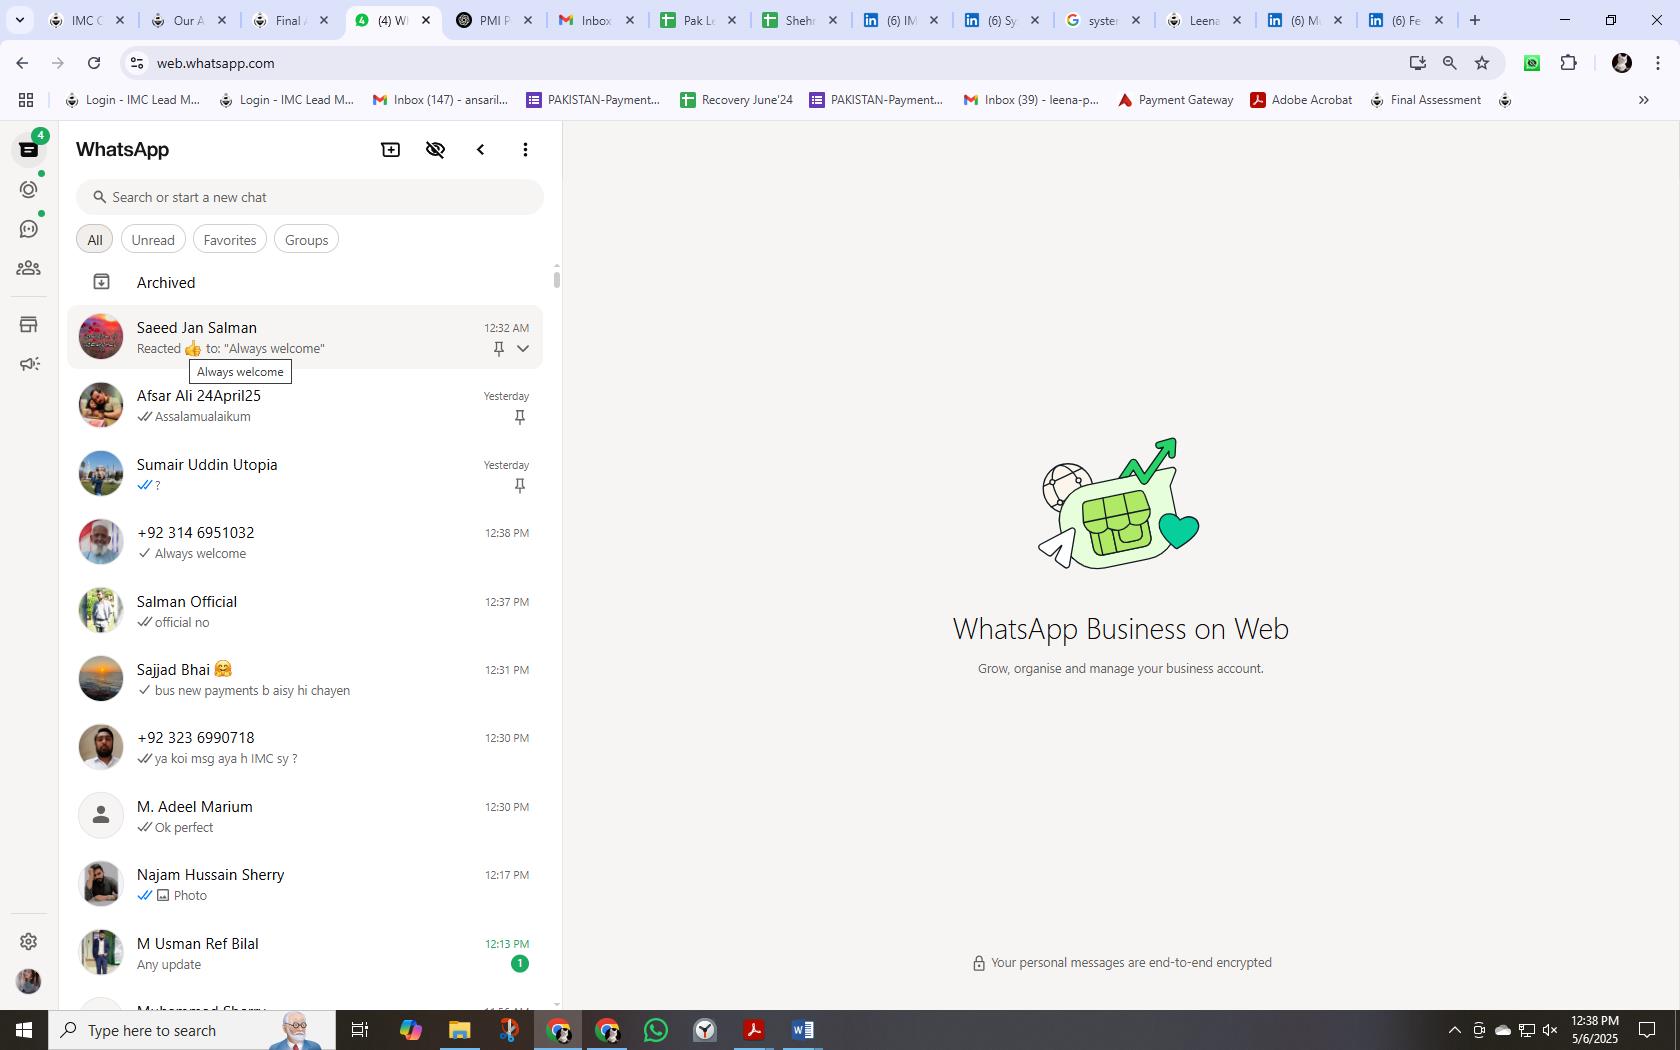Screen dimensions: 1680x1050
Task: Show hidden system tray icons
Action: pyautogui.click(x=1455, y=1030)
